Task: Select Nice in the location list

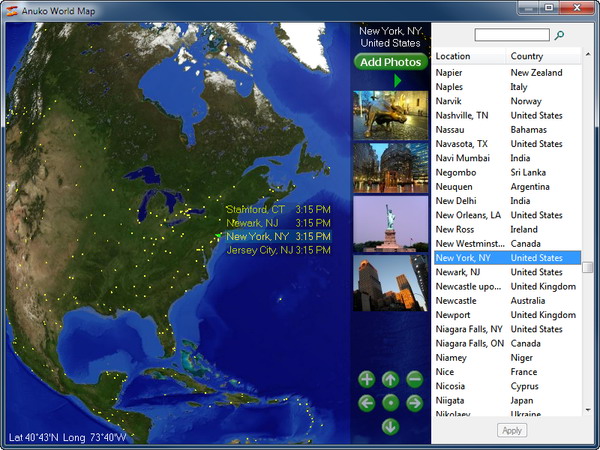Action: [507, 372]
